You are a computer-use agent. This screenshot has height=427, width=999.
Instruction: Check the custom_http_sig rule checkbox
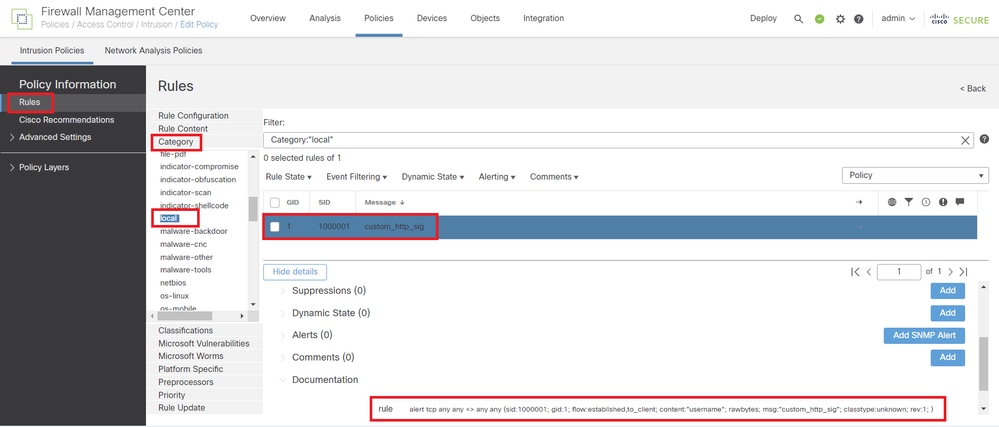[x=275, y=226]
